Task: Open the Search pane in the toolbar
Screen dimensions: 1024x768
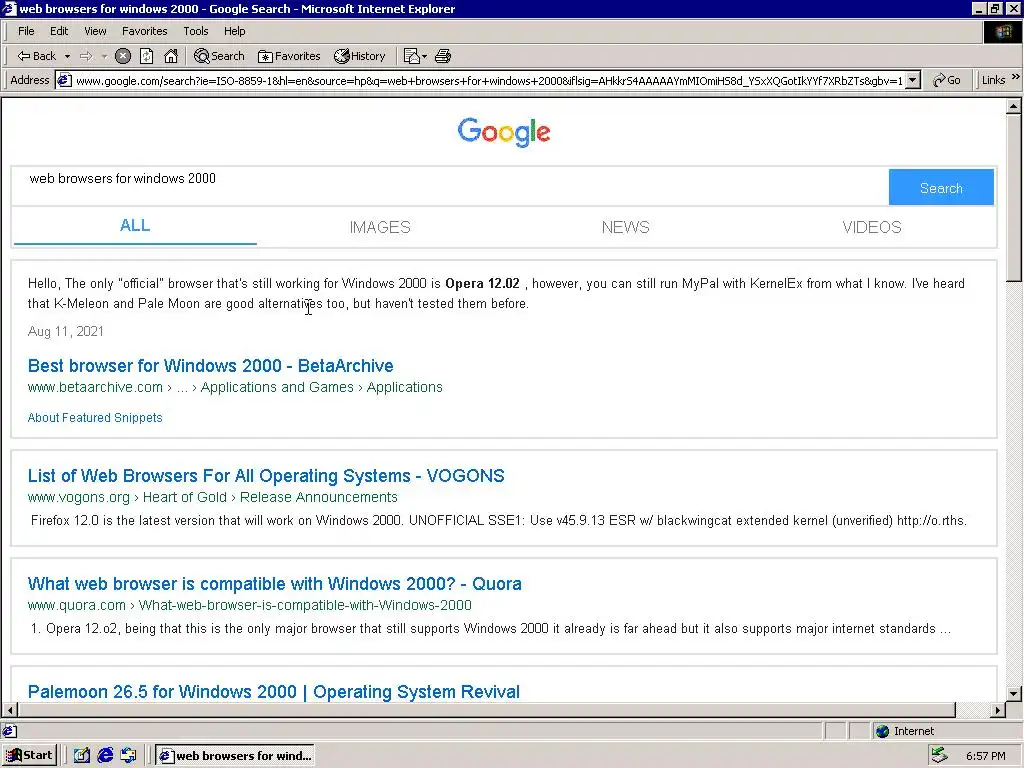Action: 219,56
